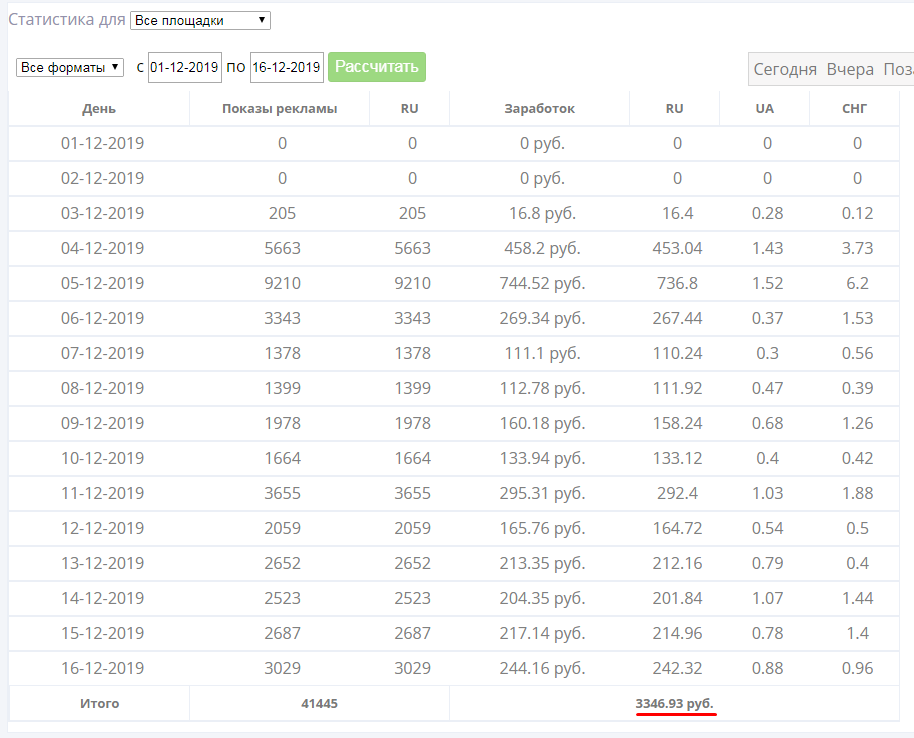Click the 'День' column header
The image size is (914, 738).
point(99,108)
